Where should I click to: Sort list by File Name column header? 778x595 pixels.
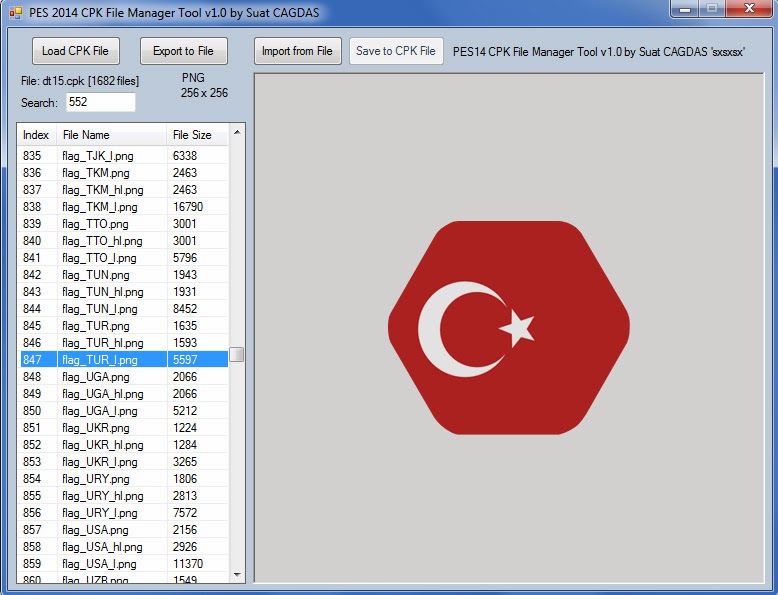pyautogui.click(x=111, y=135)
